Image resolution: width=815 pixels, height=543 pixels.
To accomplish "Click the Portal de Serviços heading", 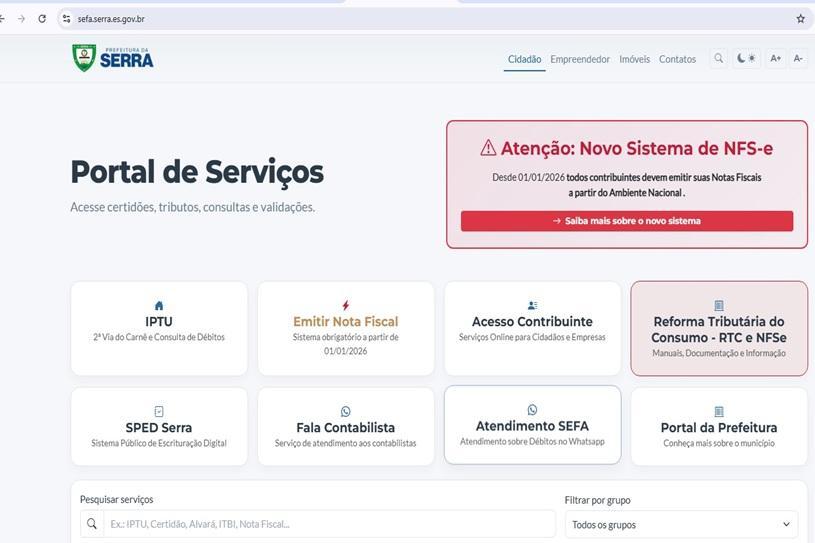I will pos(197,173).
